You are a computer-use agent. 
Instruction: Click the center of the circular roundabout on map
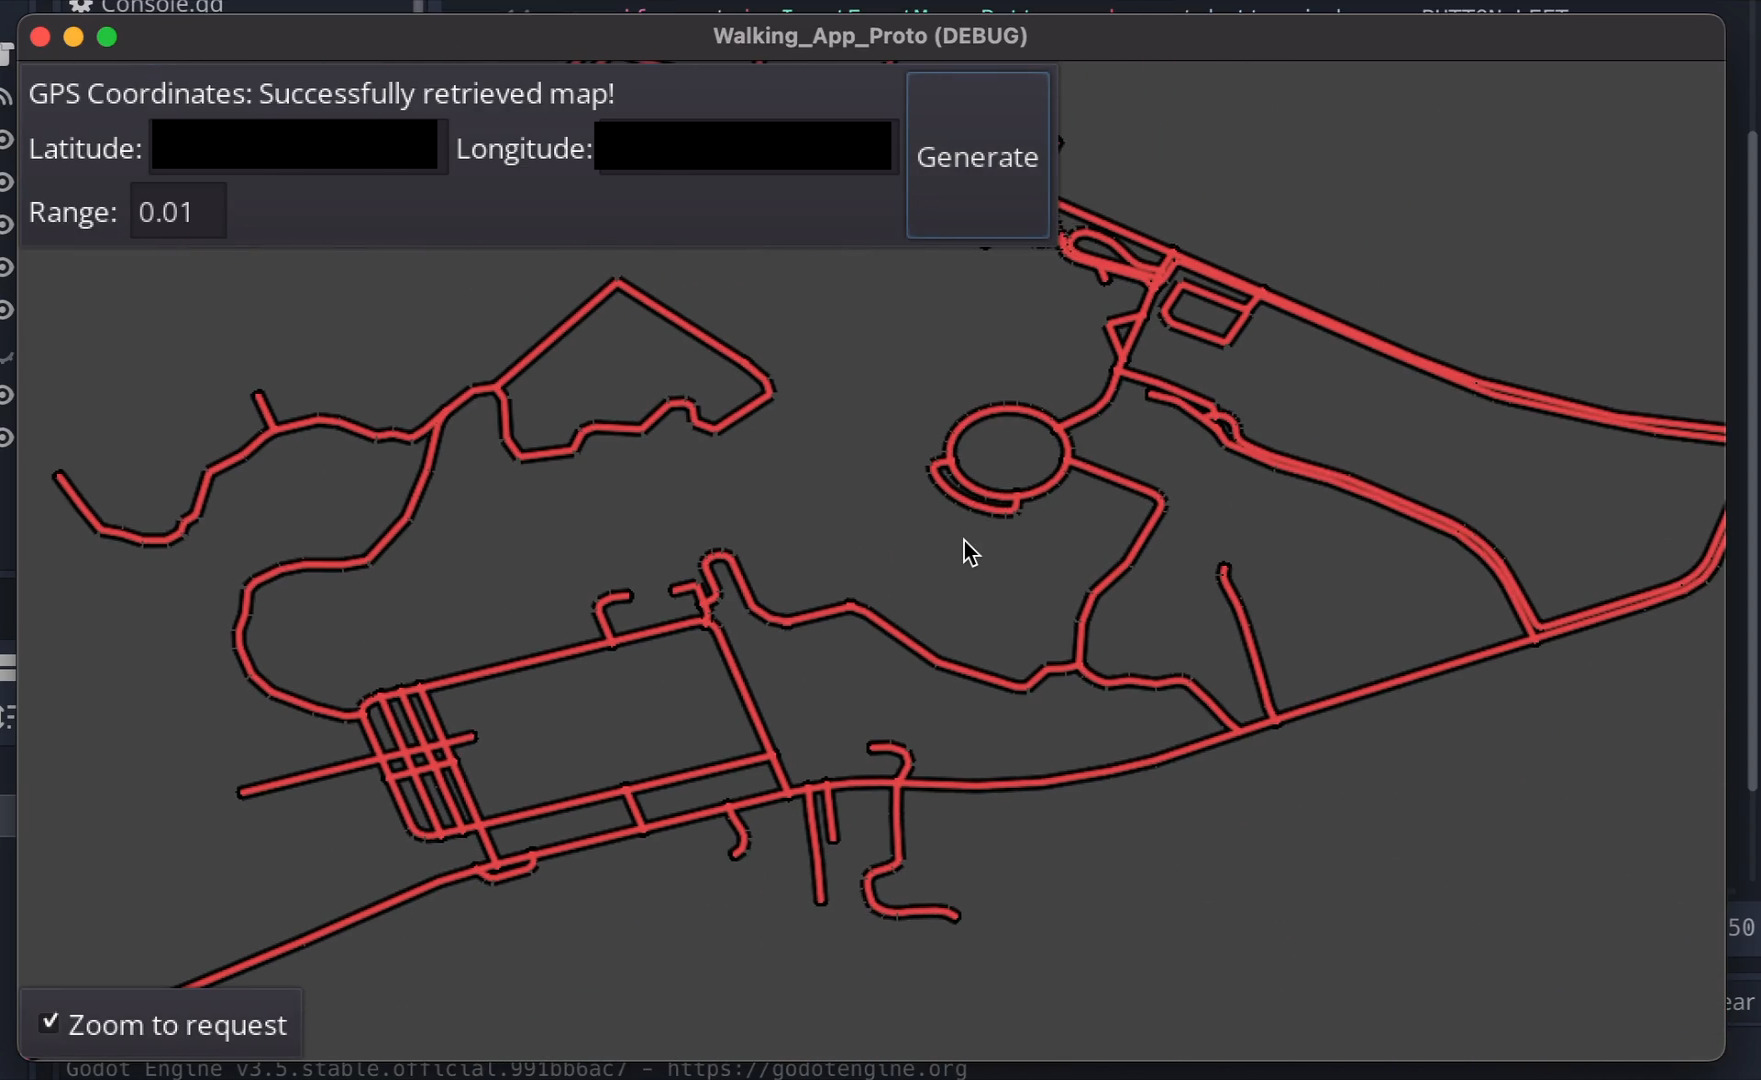[1008, 453]
